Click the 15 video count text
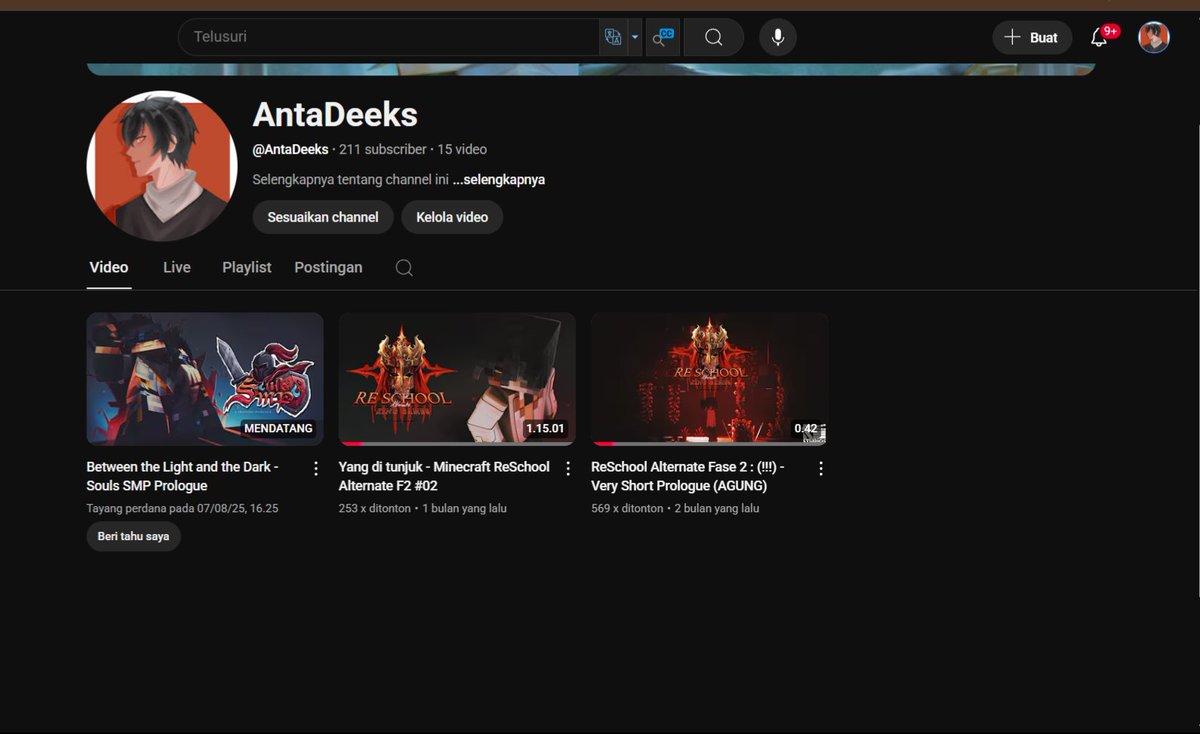 click(x=462, y=149)
